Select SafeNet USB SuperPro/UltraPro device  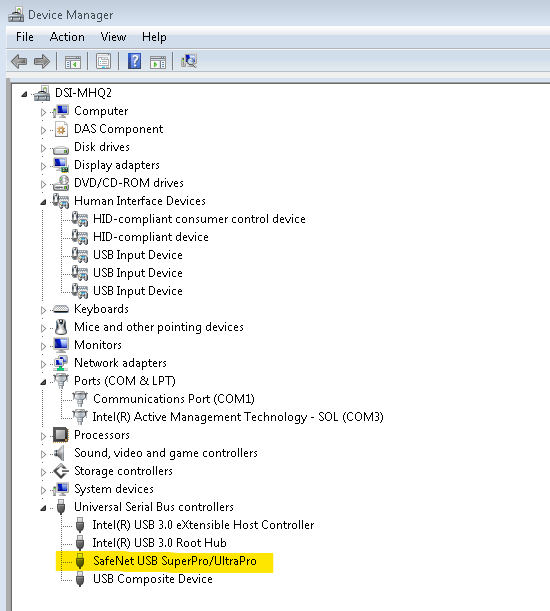175,561
